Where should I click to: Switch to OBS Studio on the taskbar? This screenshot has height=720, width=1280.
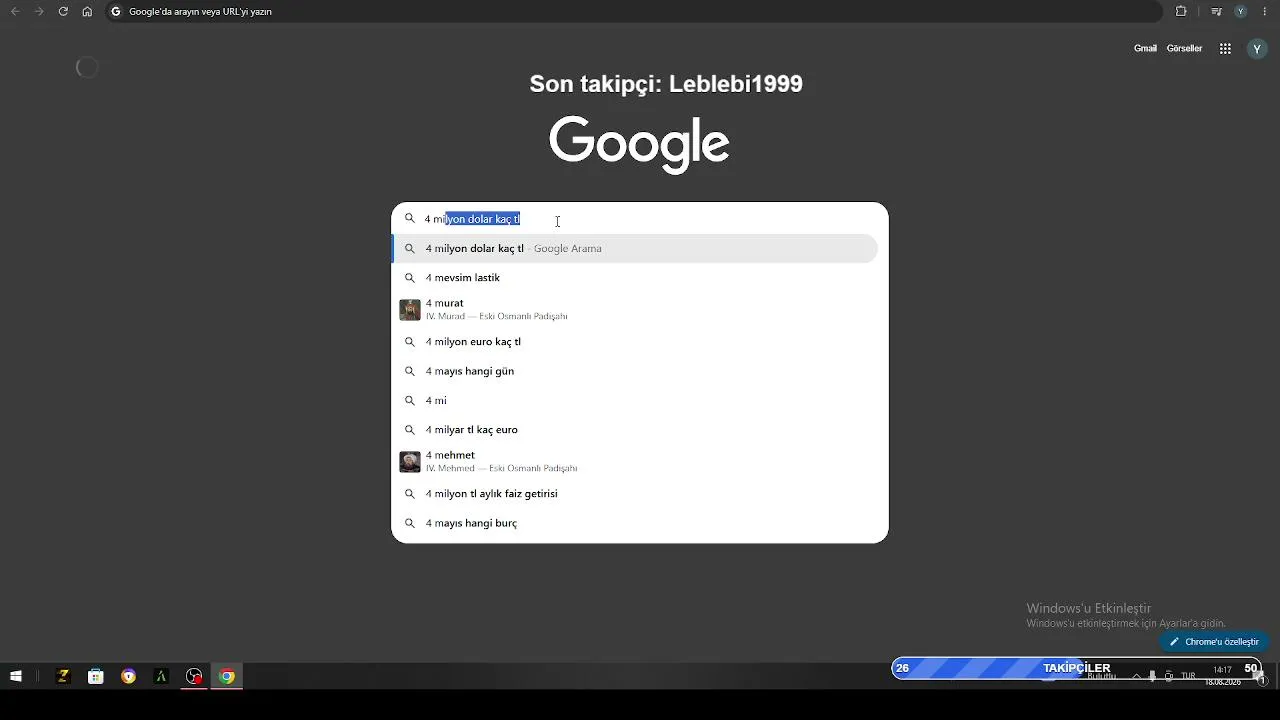pyautogui.click(x=194, y=676)
